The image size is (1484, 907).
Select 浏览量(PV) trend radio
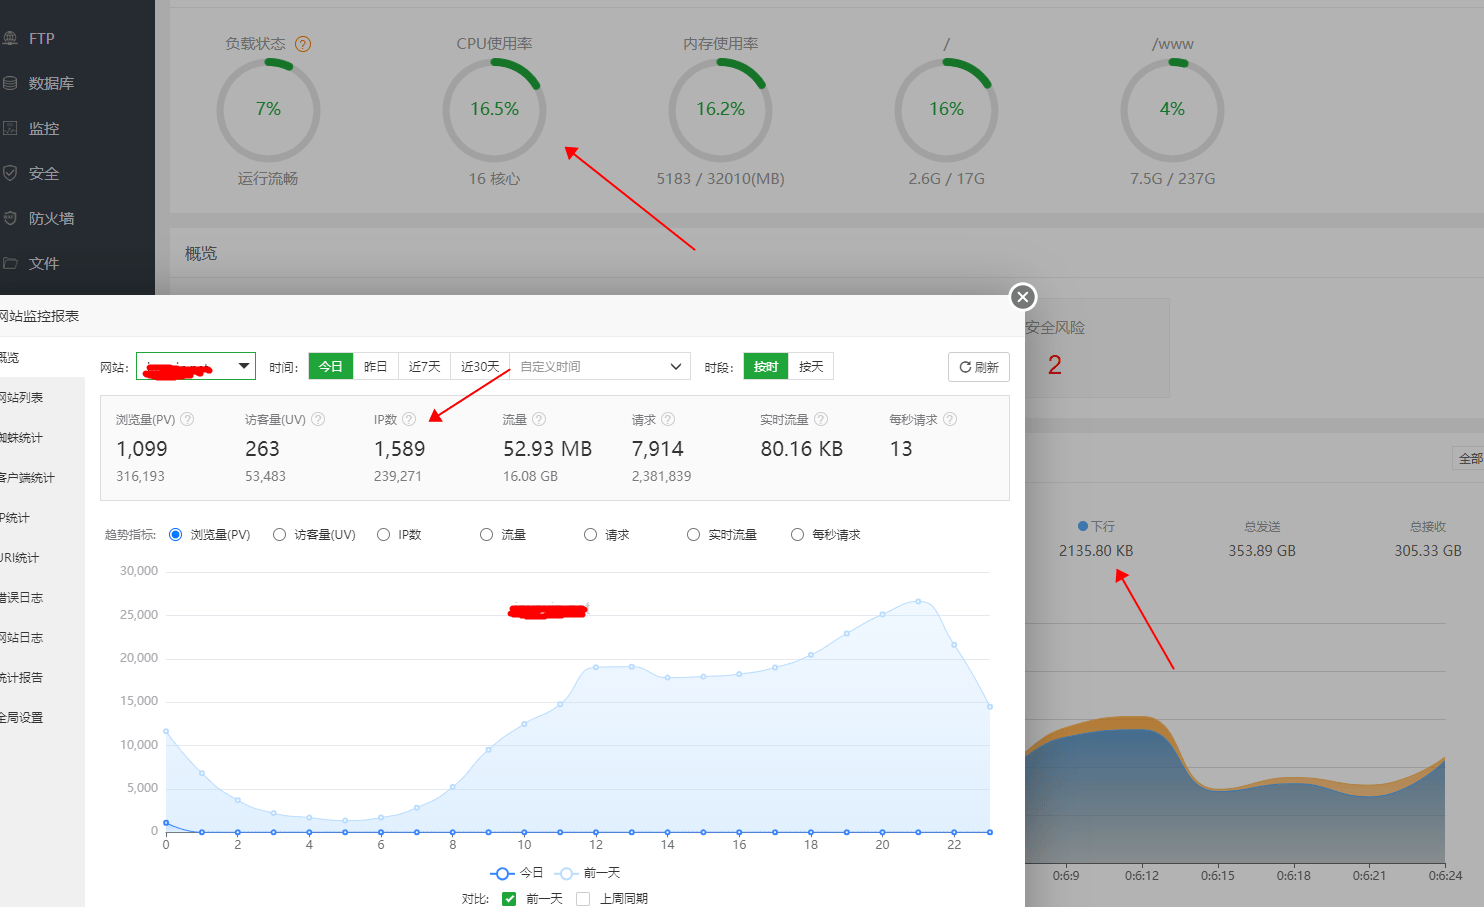pos(176,535)
